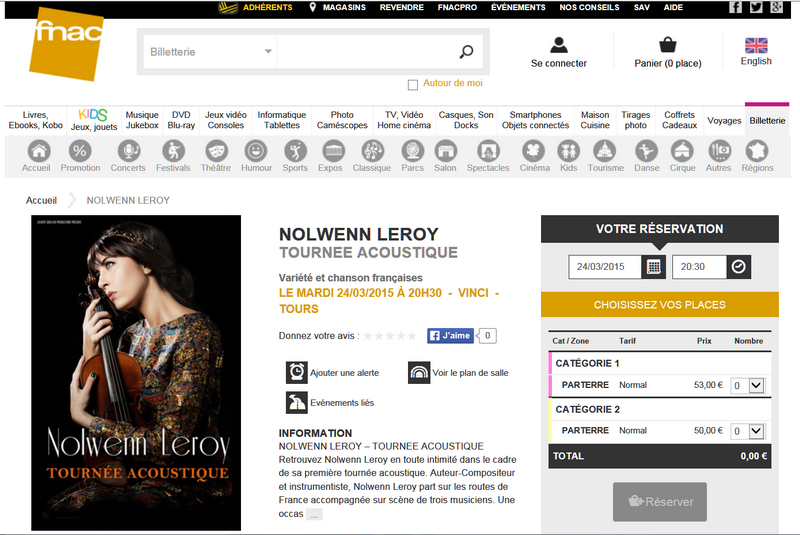The image size is (800, 535).
Task: Open the Classique music notes icon
Action: coord(372,151)
